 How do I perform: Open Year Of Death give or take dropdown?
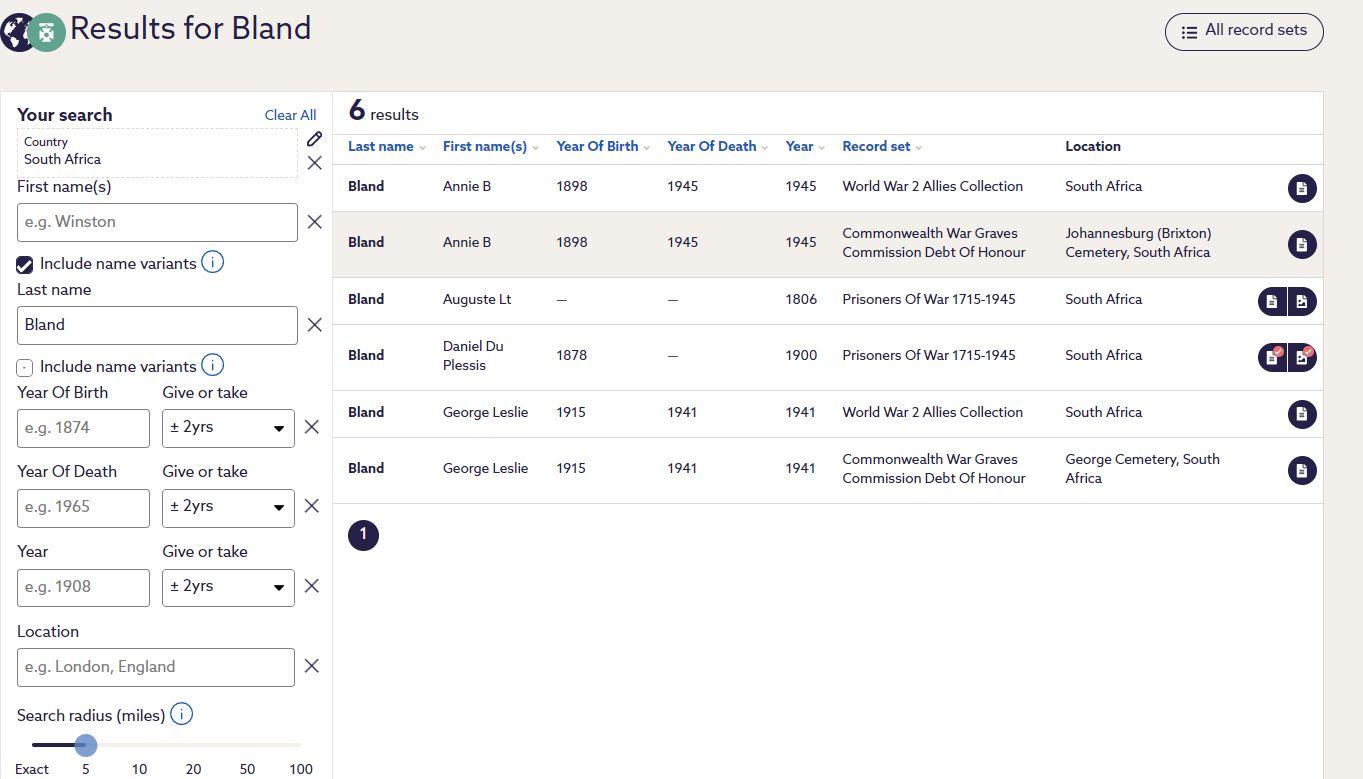pyautogui.click(x=228, y=508)
